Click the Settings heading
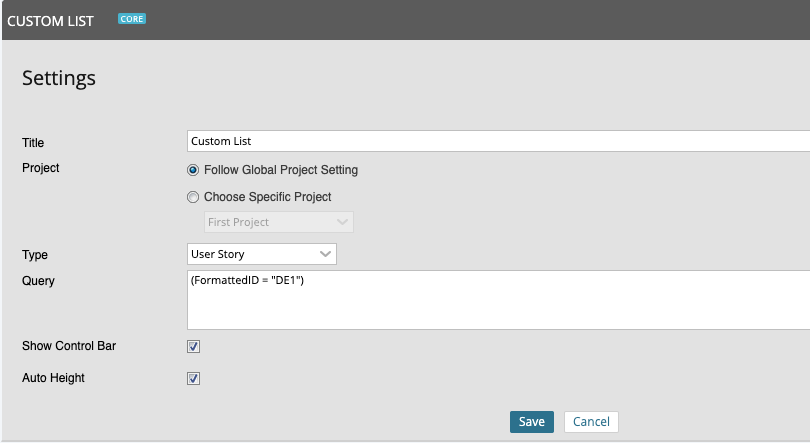This screenshot has height=443, width=810. click(x=59, y=78)
